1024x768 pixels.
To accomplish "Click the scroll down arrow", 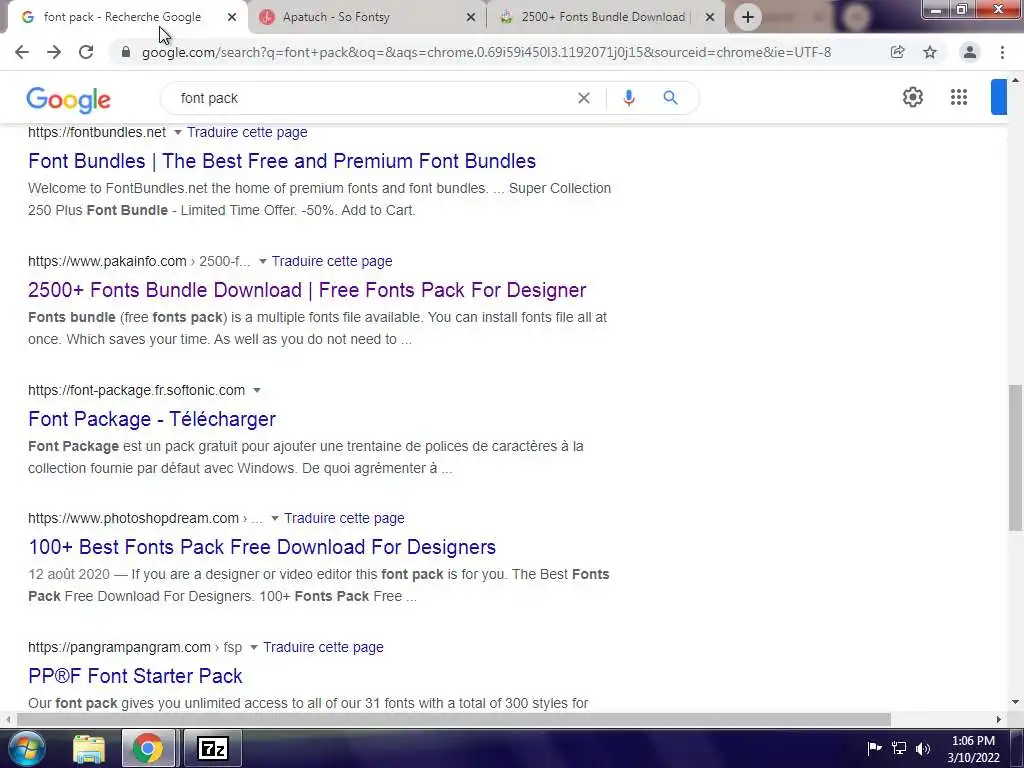I will click(x=1015, y=702).
